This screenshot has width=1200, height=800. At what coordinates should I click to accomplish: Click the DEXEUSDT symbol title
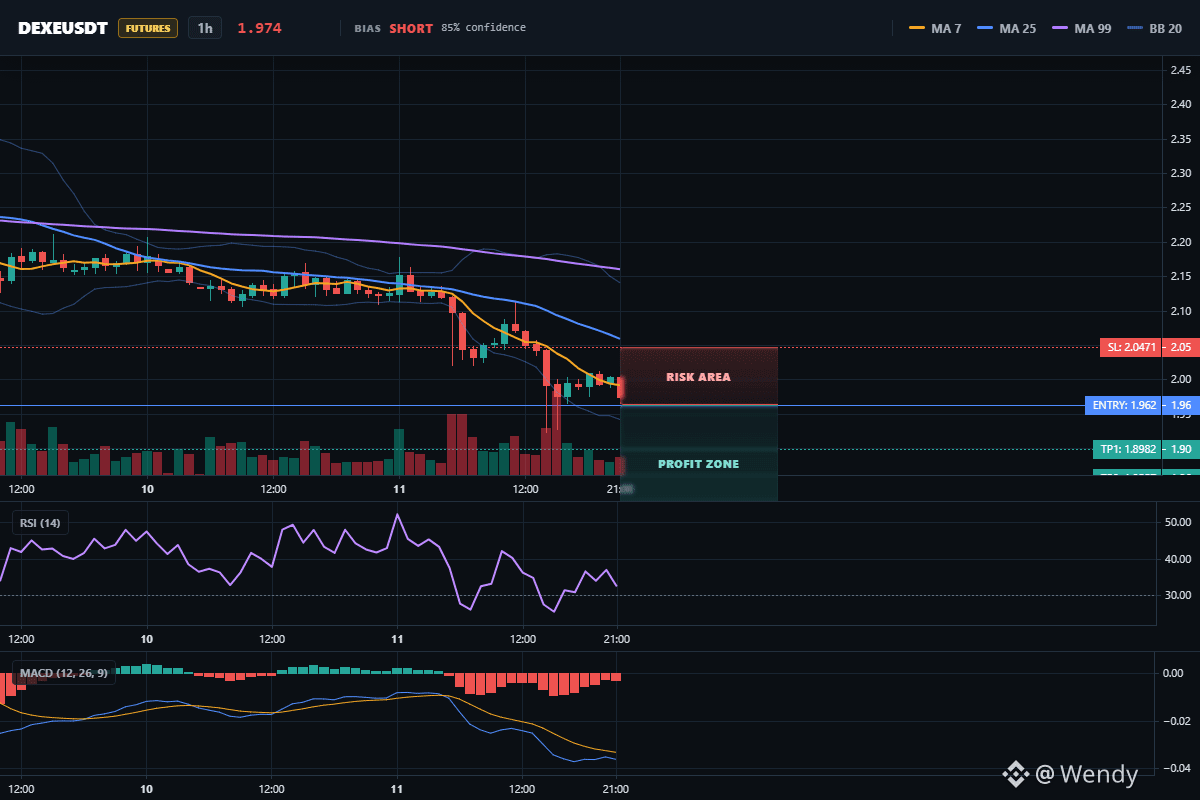[63, 28]
